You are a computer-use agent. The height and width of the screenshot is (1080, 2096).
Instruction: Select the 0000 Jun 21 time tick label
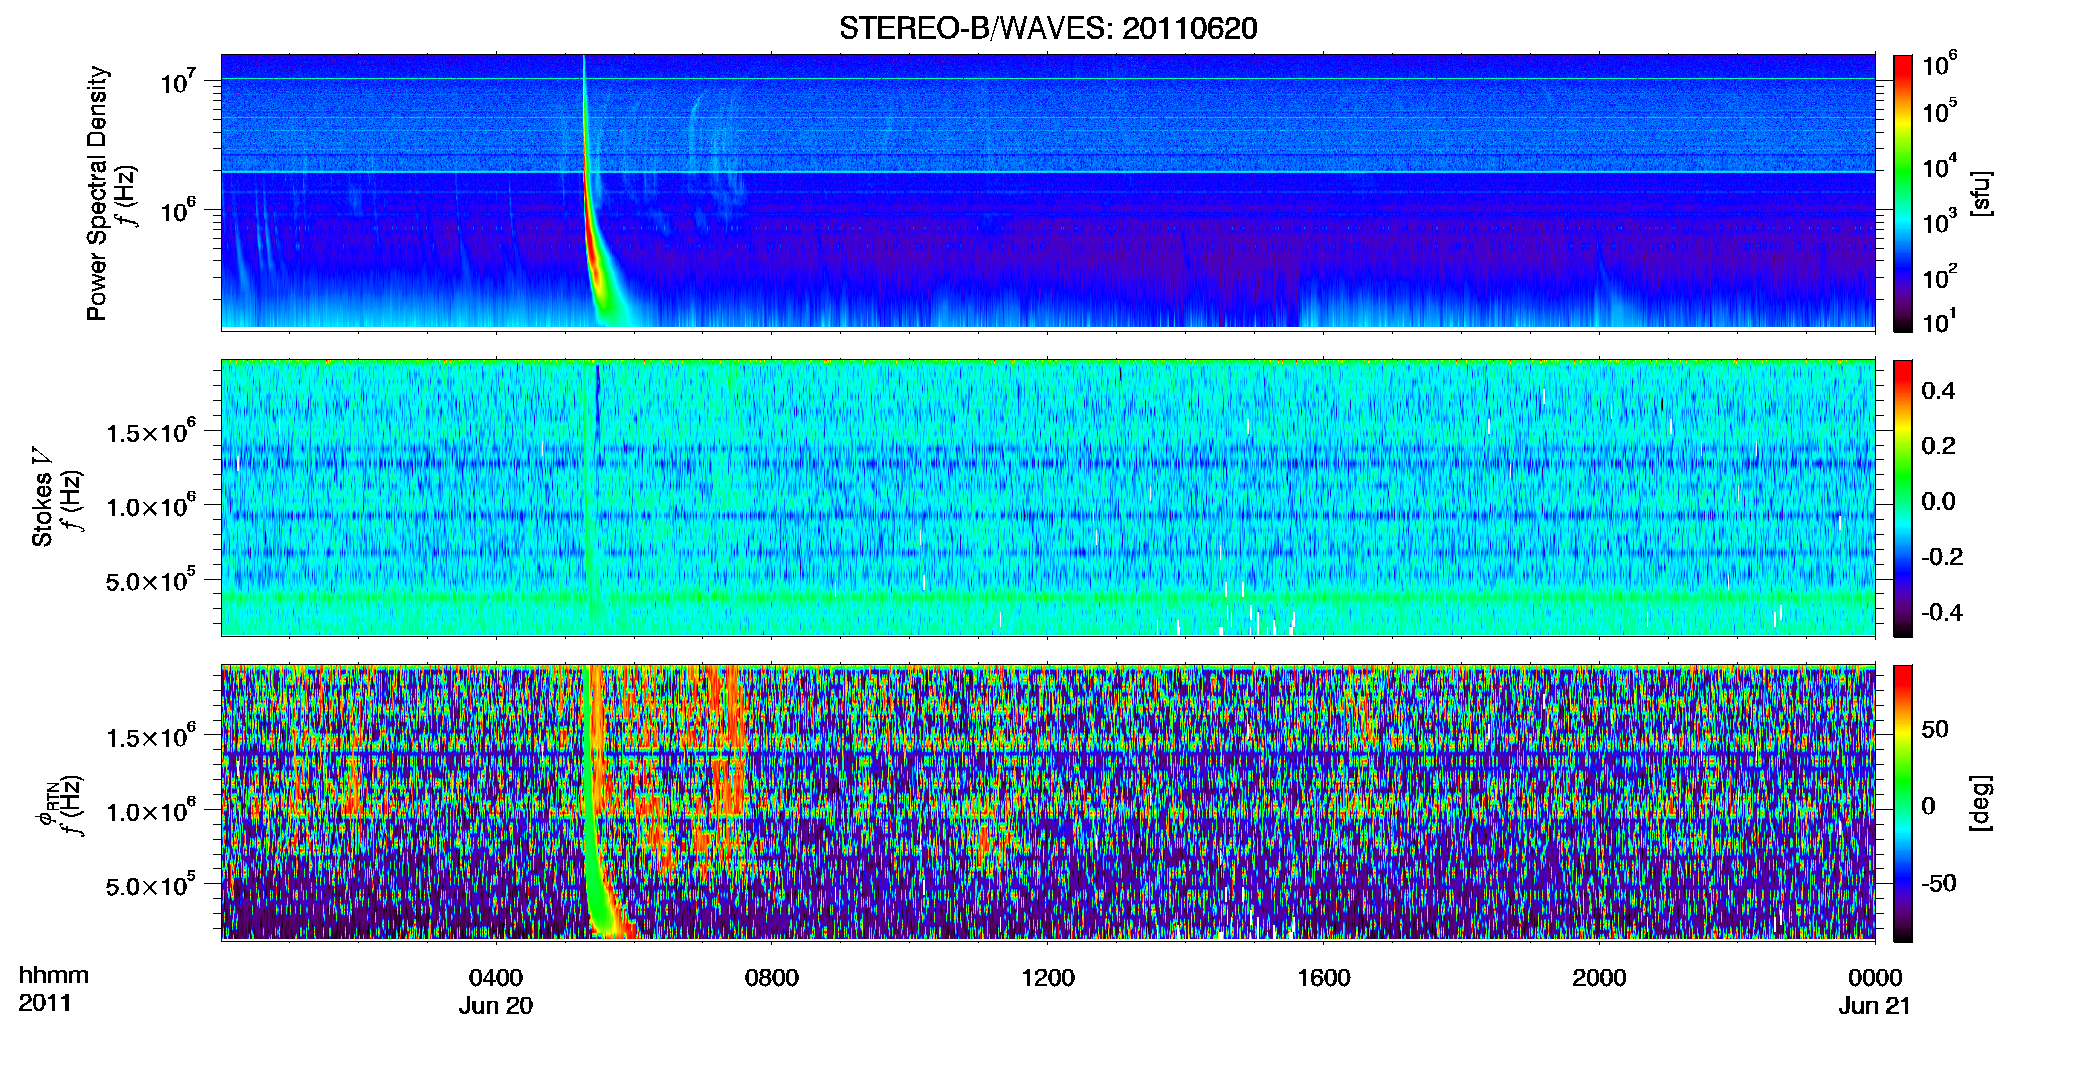pyautogui.click(x=1875, y=991)
